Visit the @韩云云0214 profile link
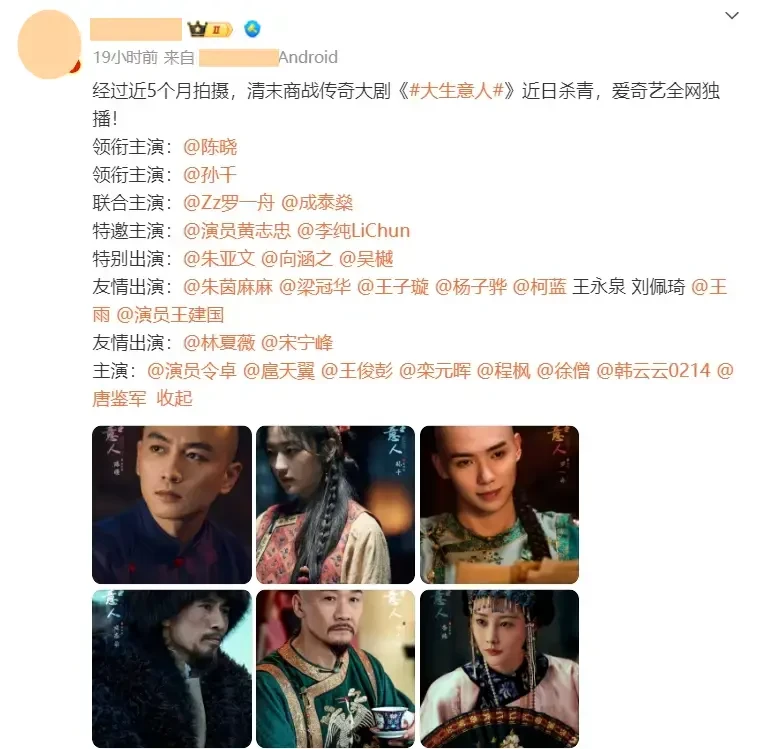The width and height of the screenshot is (759, 749). (653, 371)
